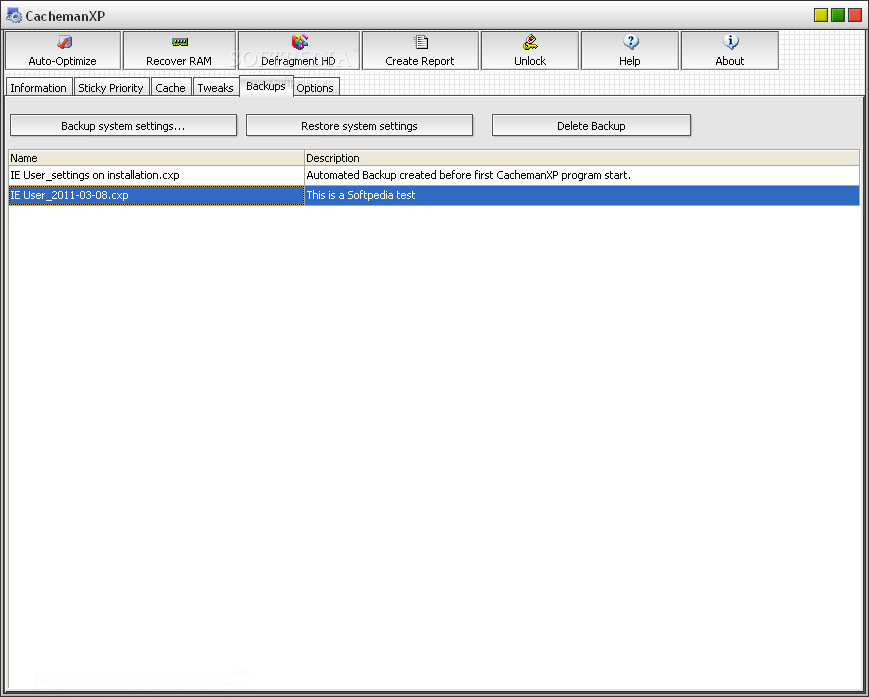Open Help from the toolbar
869x697 pixels.
(630, 50)
